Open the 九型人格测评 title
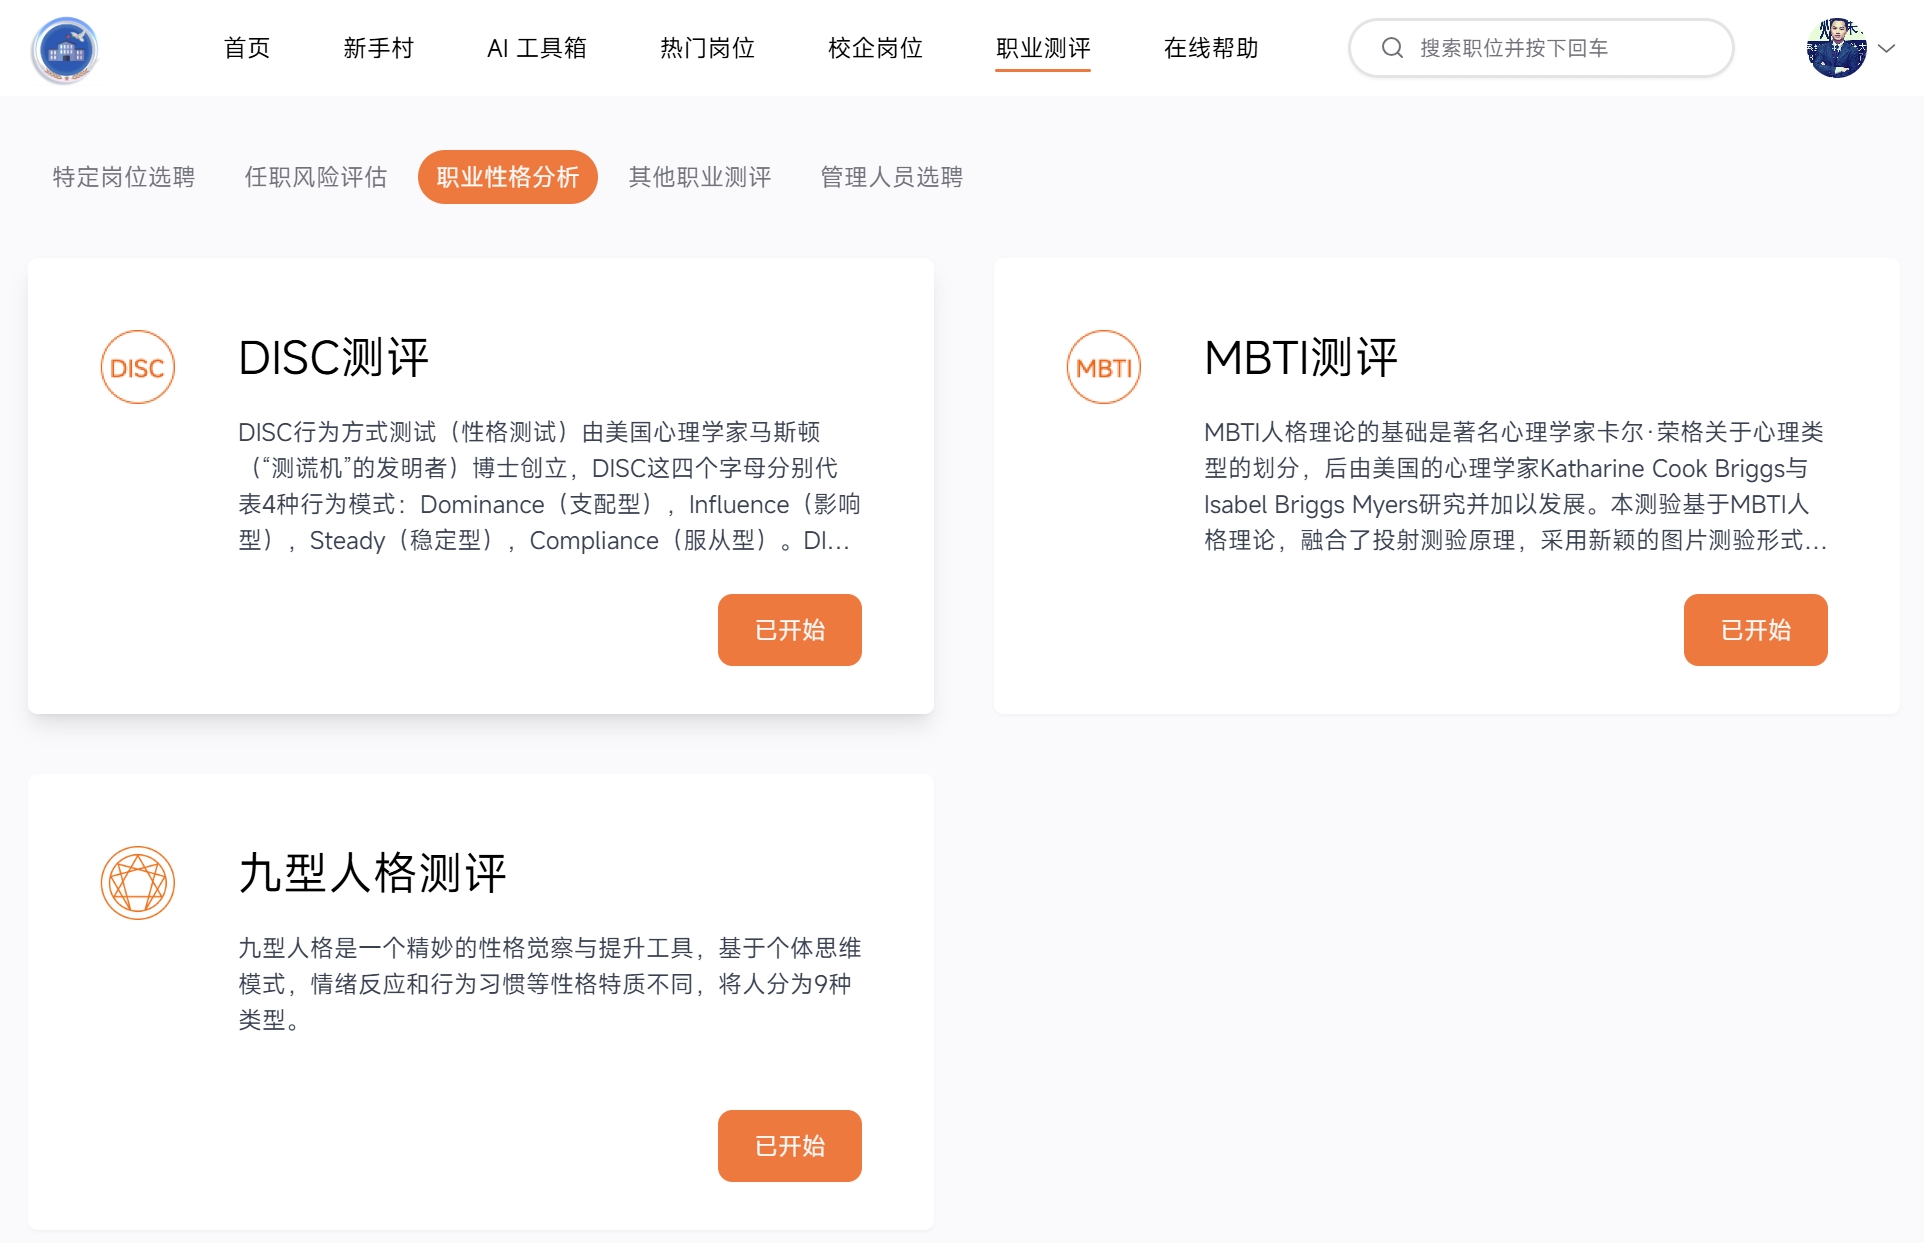 (372, 873)
